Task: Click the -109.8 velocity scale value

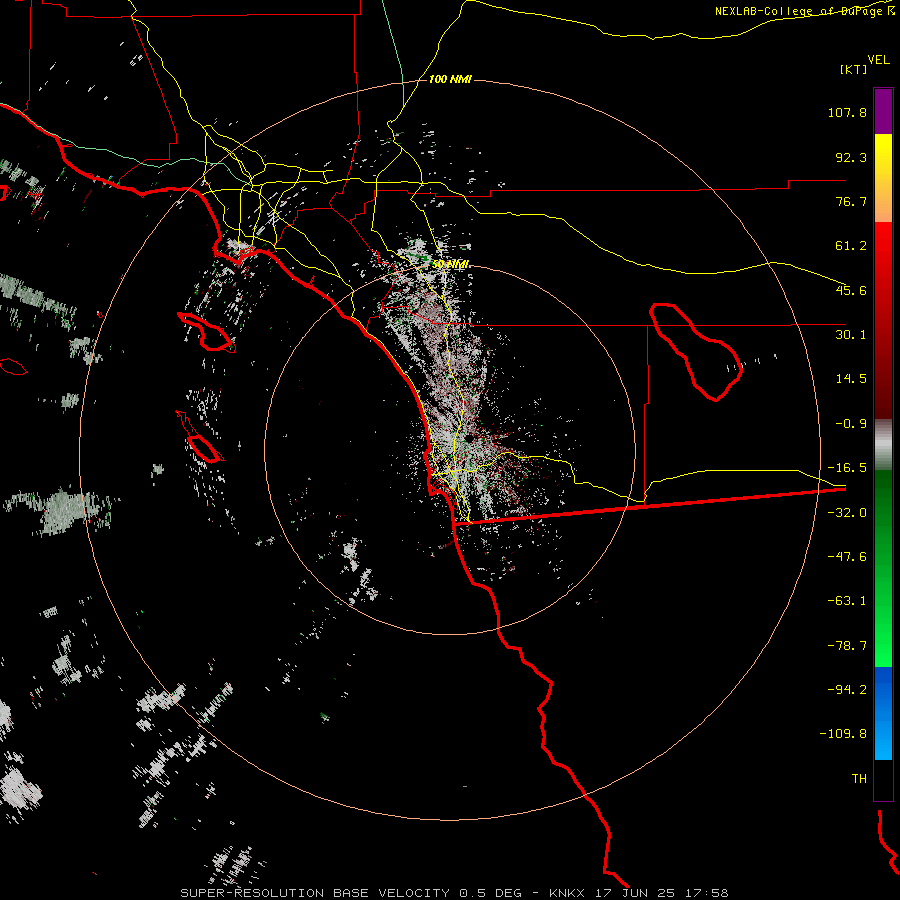Action: point(843,734)
